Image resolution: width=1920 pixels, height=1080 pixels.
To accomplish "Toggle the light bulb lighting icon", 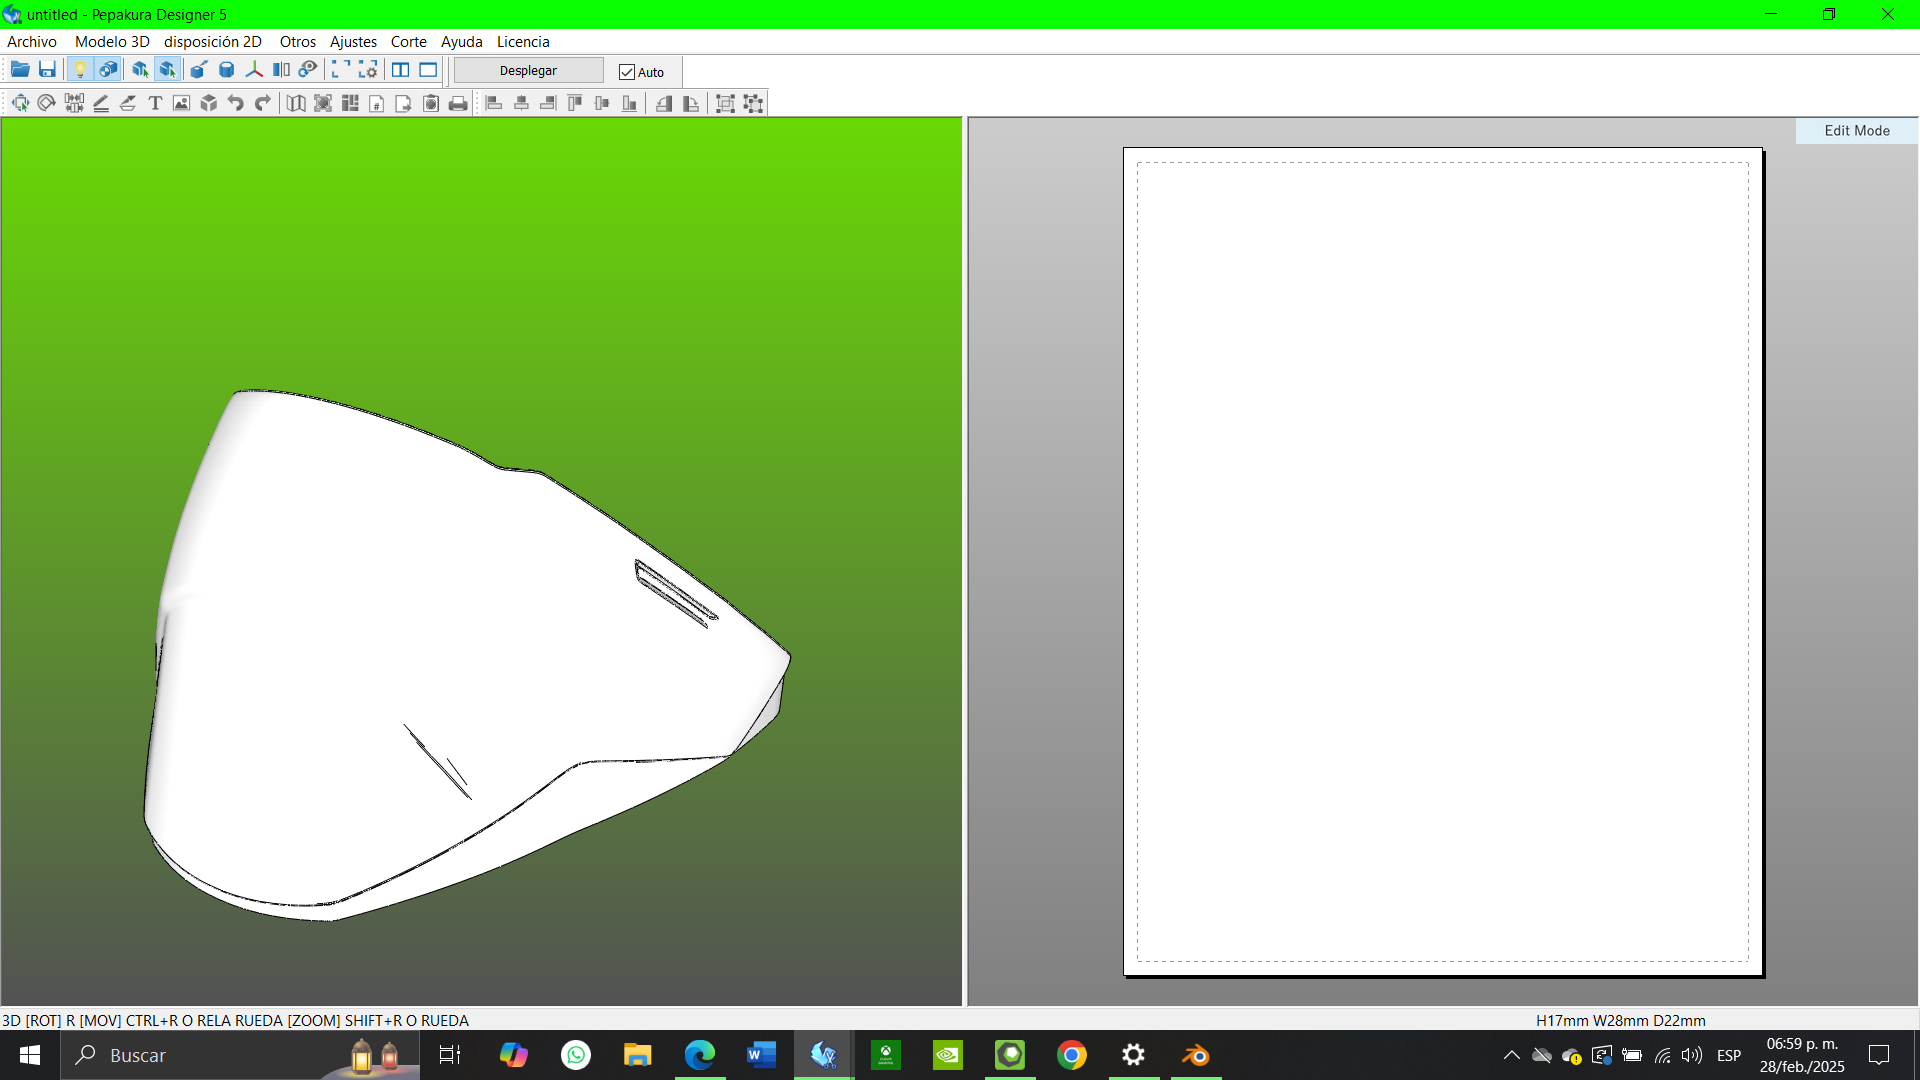I will pyautogui.click(x=80, y=70).
